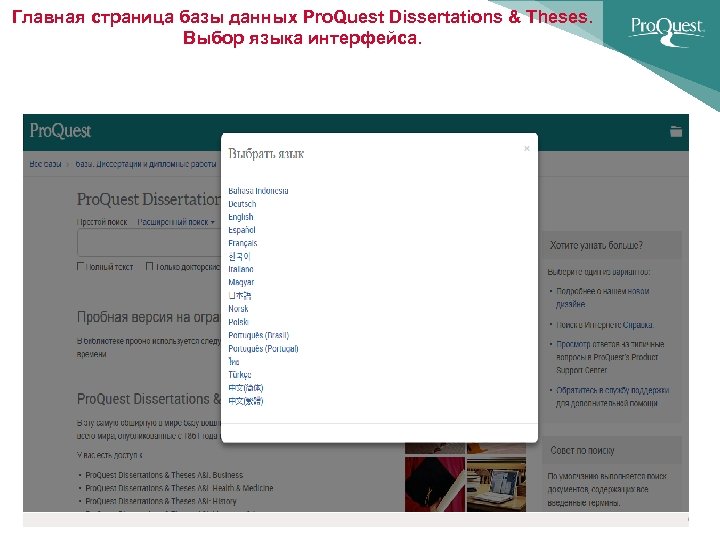
Task: Switch to simple search tab
Action: tap(102, 222)
